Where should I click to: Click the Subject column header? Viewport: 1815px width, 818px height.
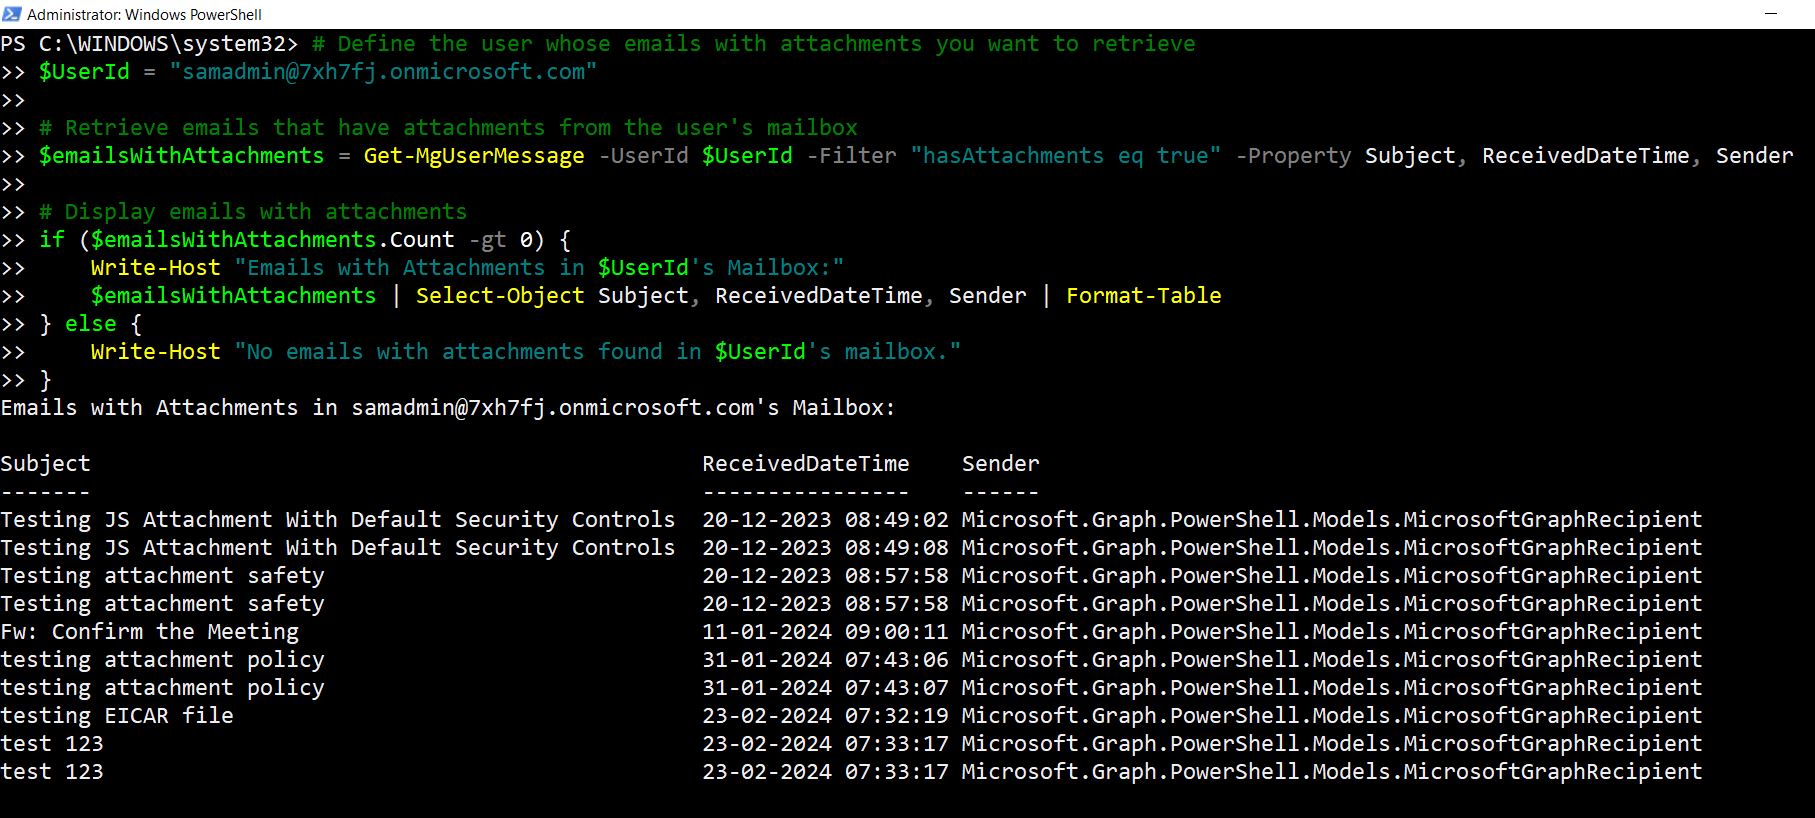pyautogui.click(x=45, y=464)
